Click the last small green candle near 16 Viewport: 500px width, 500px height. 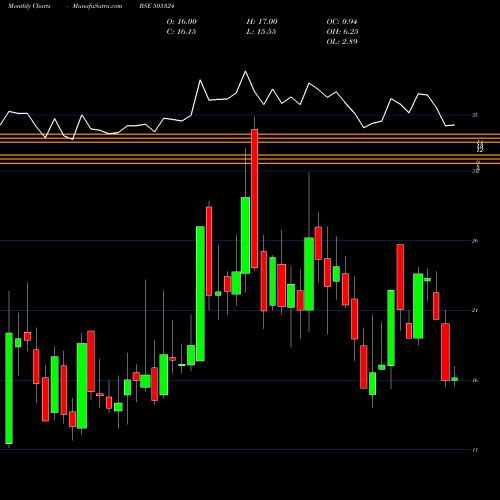(x=455, y=379)
